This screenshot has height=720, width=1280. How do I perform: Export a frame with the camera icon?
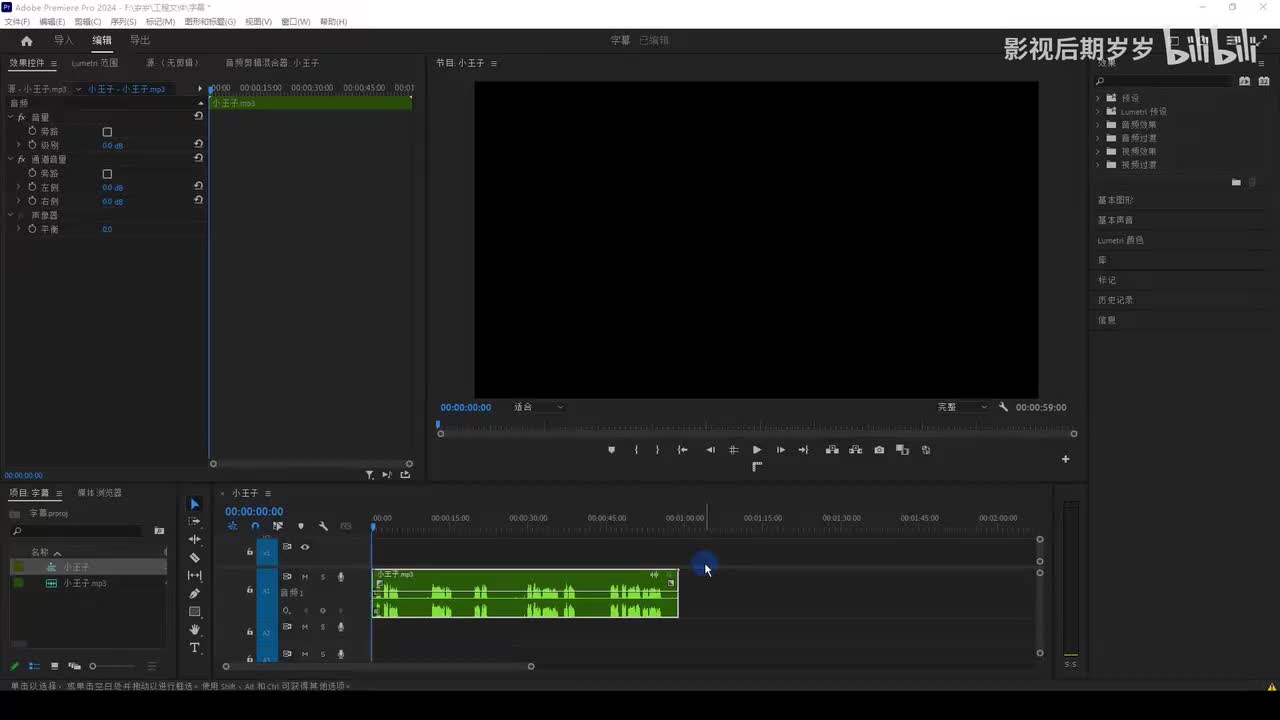[x=879, y=450]
